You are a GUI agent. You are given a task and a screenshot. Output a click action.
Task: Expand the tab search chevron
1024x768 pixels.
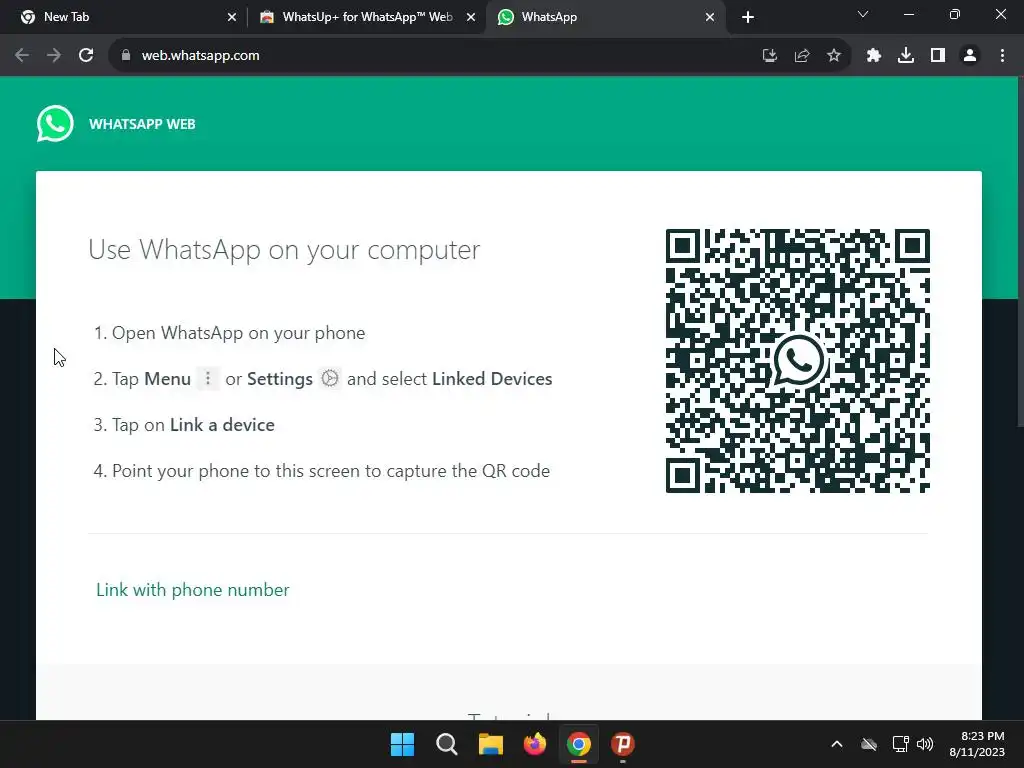863,14
